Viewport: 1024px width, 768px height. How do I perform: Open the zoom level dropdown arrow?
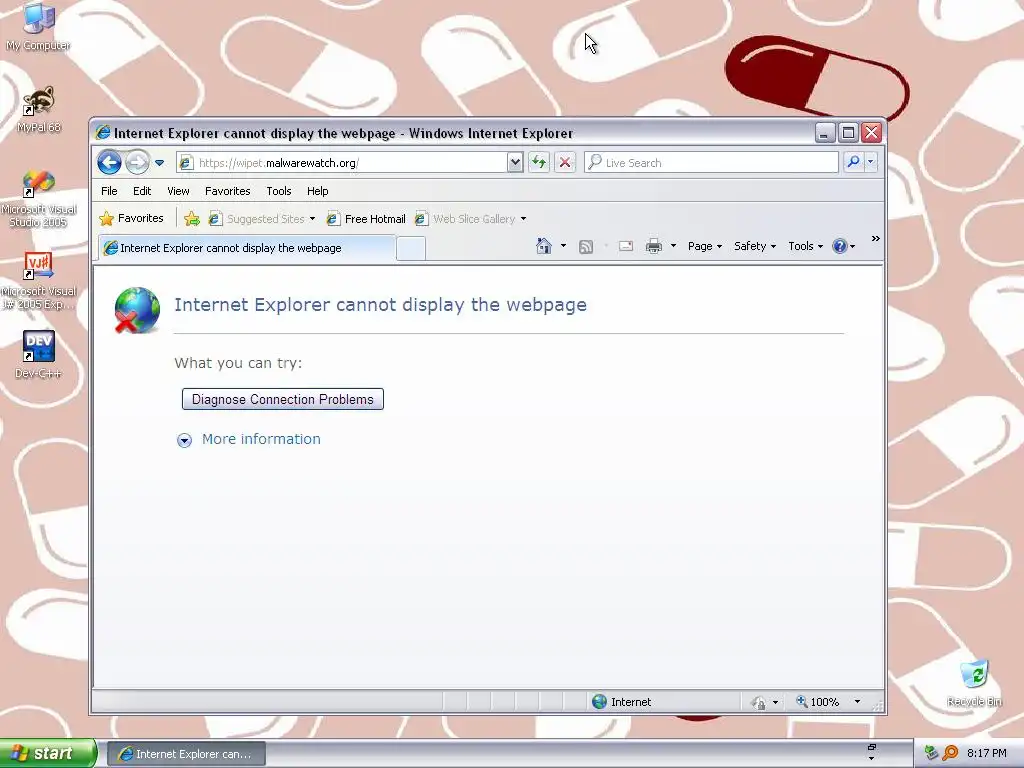[857, 702]
